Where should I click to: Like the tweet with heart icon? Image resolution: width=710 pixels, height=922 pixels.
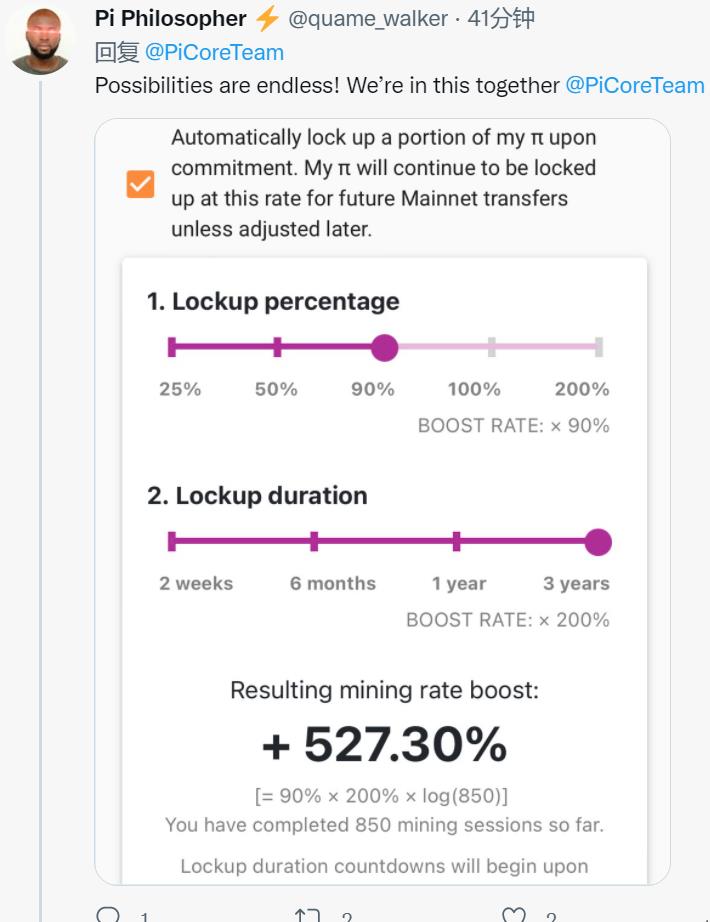click(x=514, y=914)
